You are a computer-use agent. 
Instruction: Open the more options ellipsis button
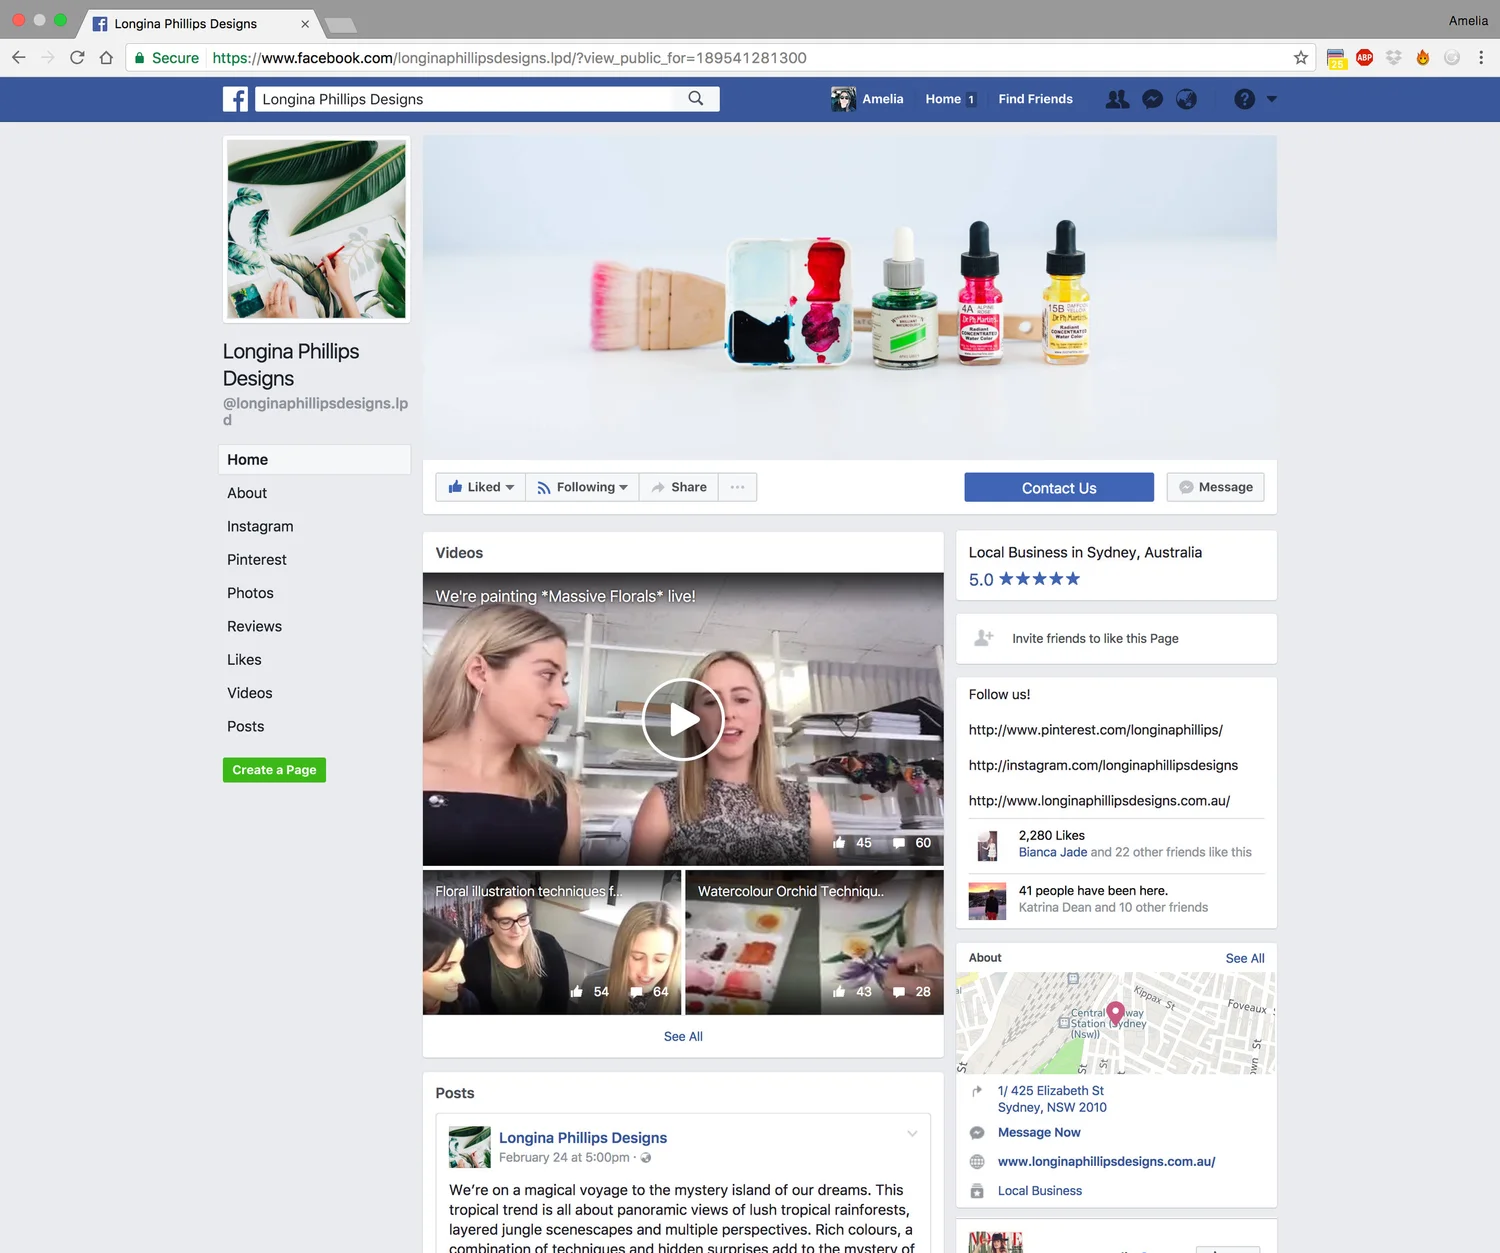(737, 487)
